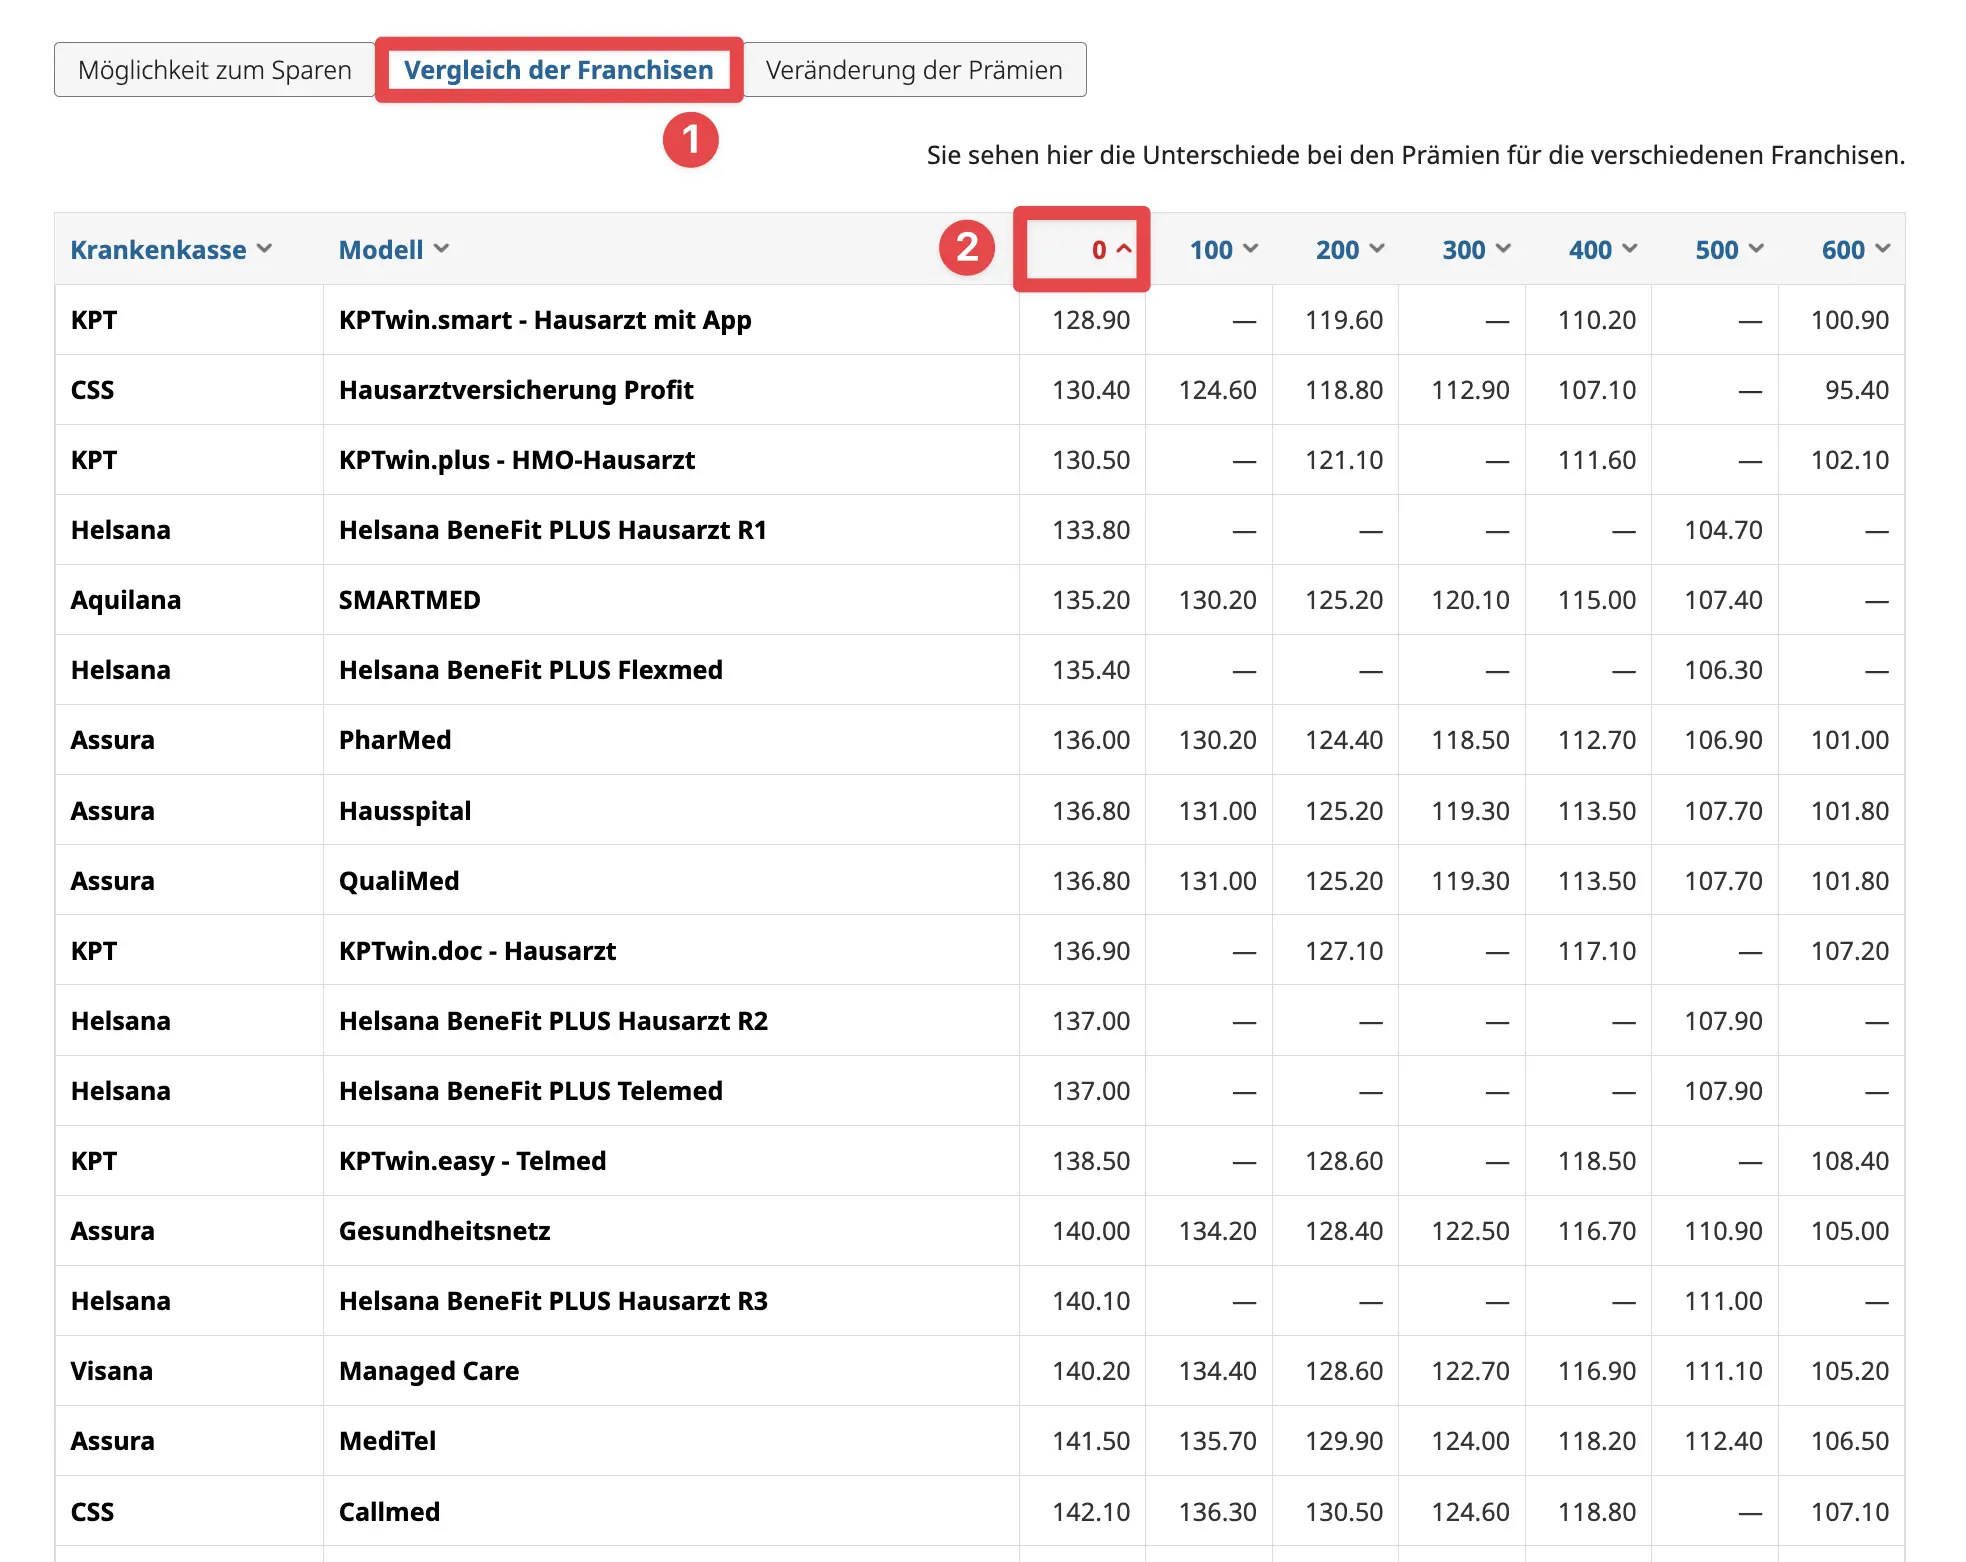Click the Managed Care model name
Viewport: 1966px width, 1562px height.
point(429,1371)
